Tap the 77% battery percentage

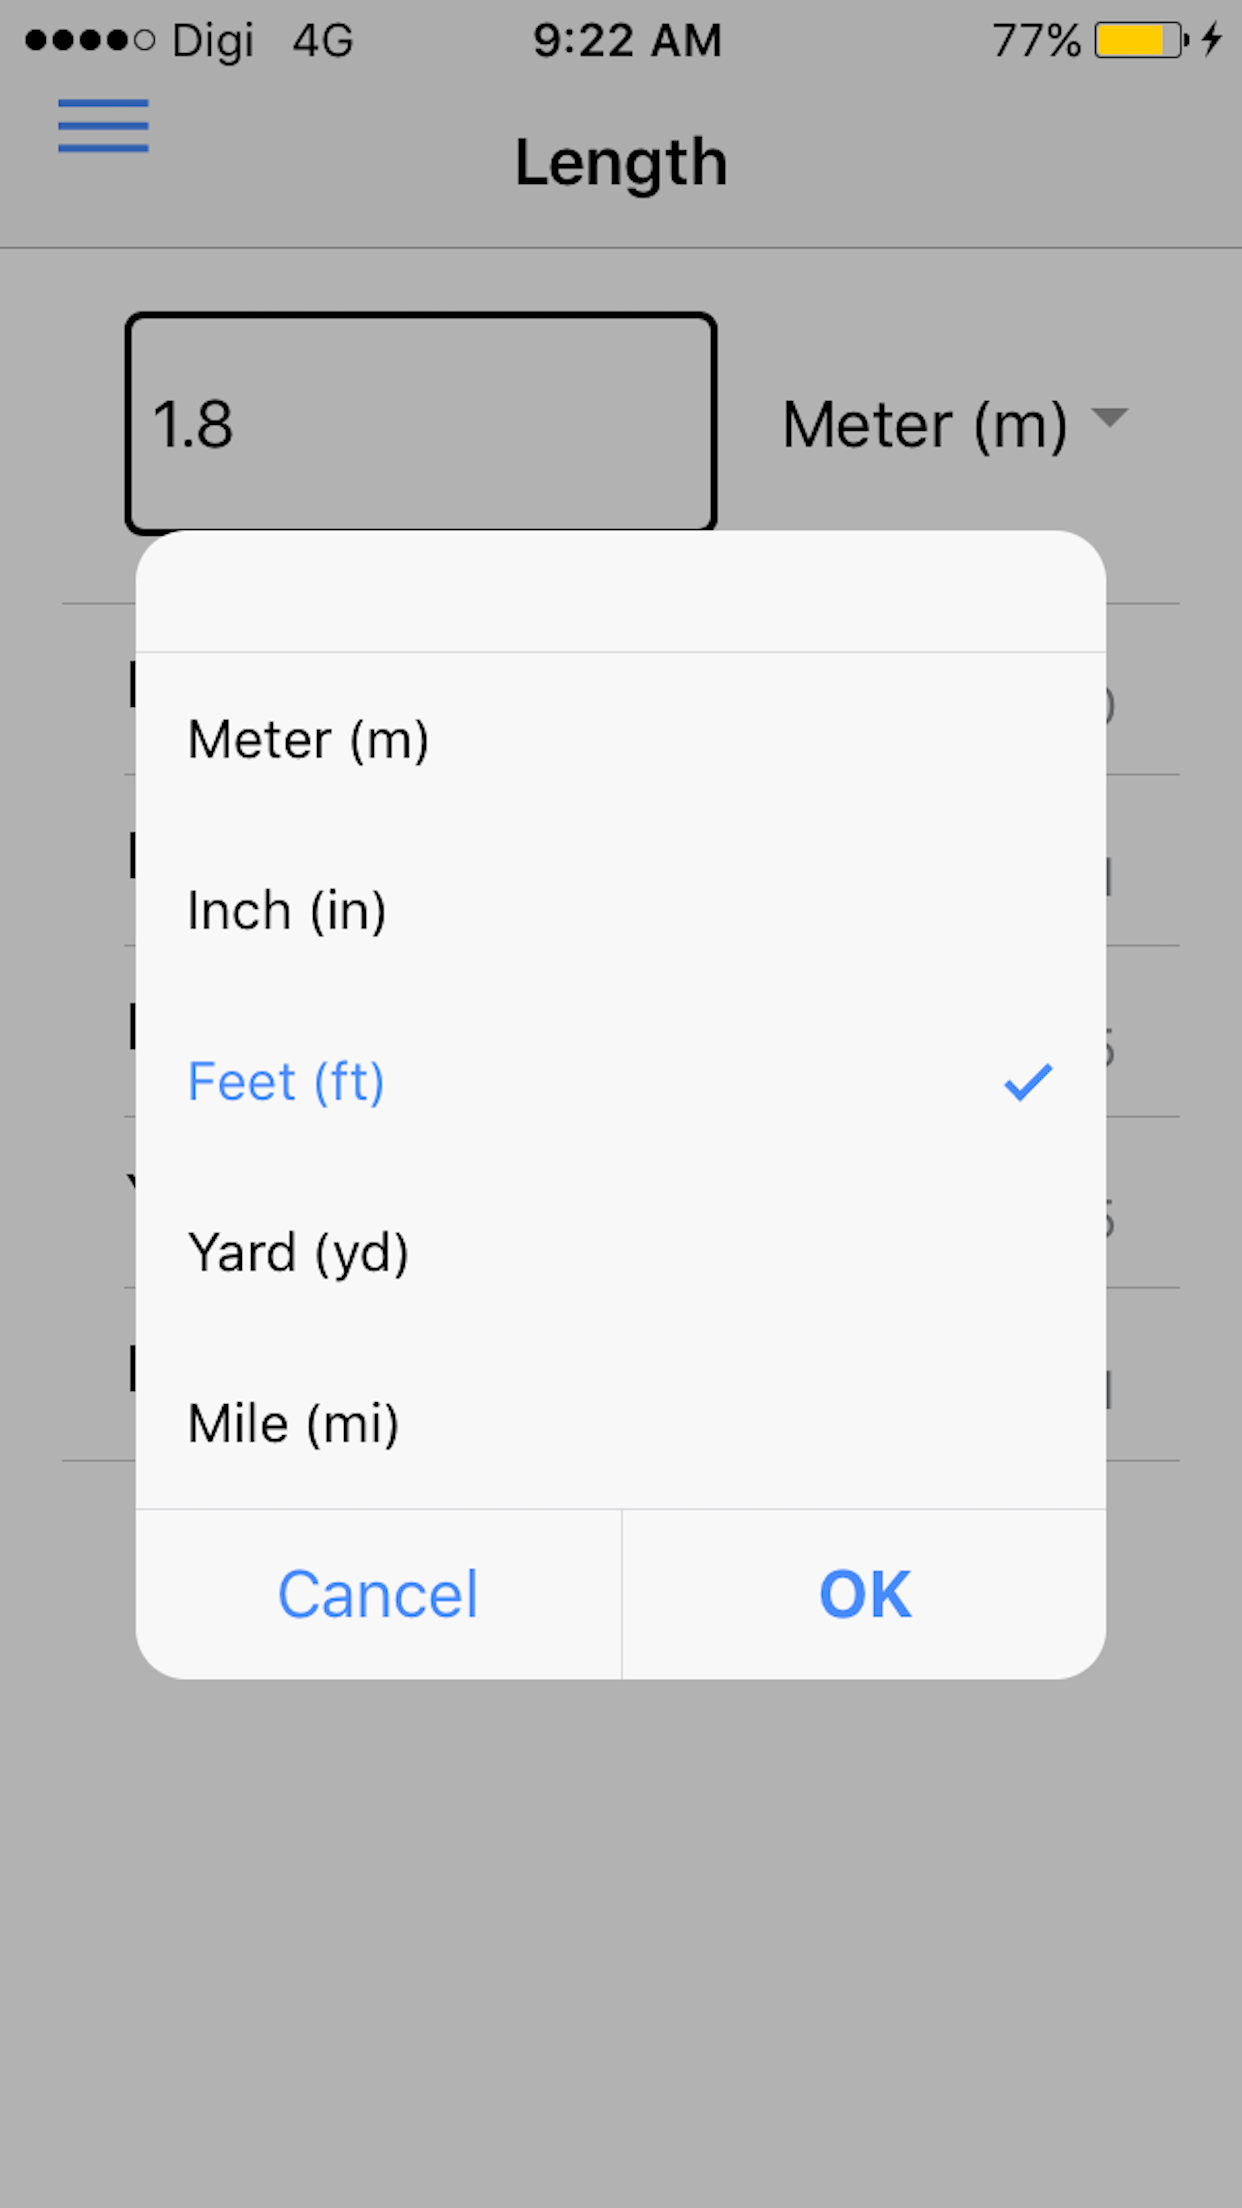pos(1036,41)
